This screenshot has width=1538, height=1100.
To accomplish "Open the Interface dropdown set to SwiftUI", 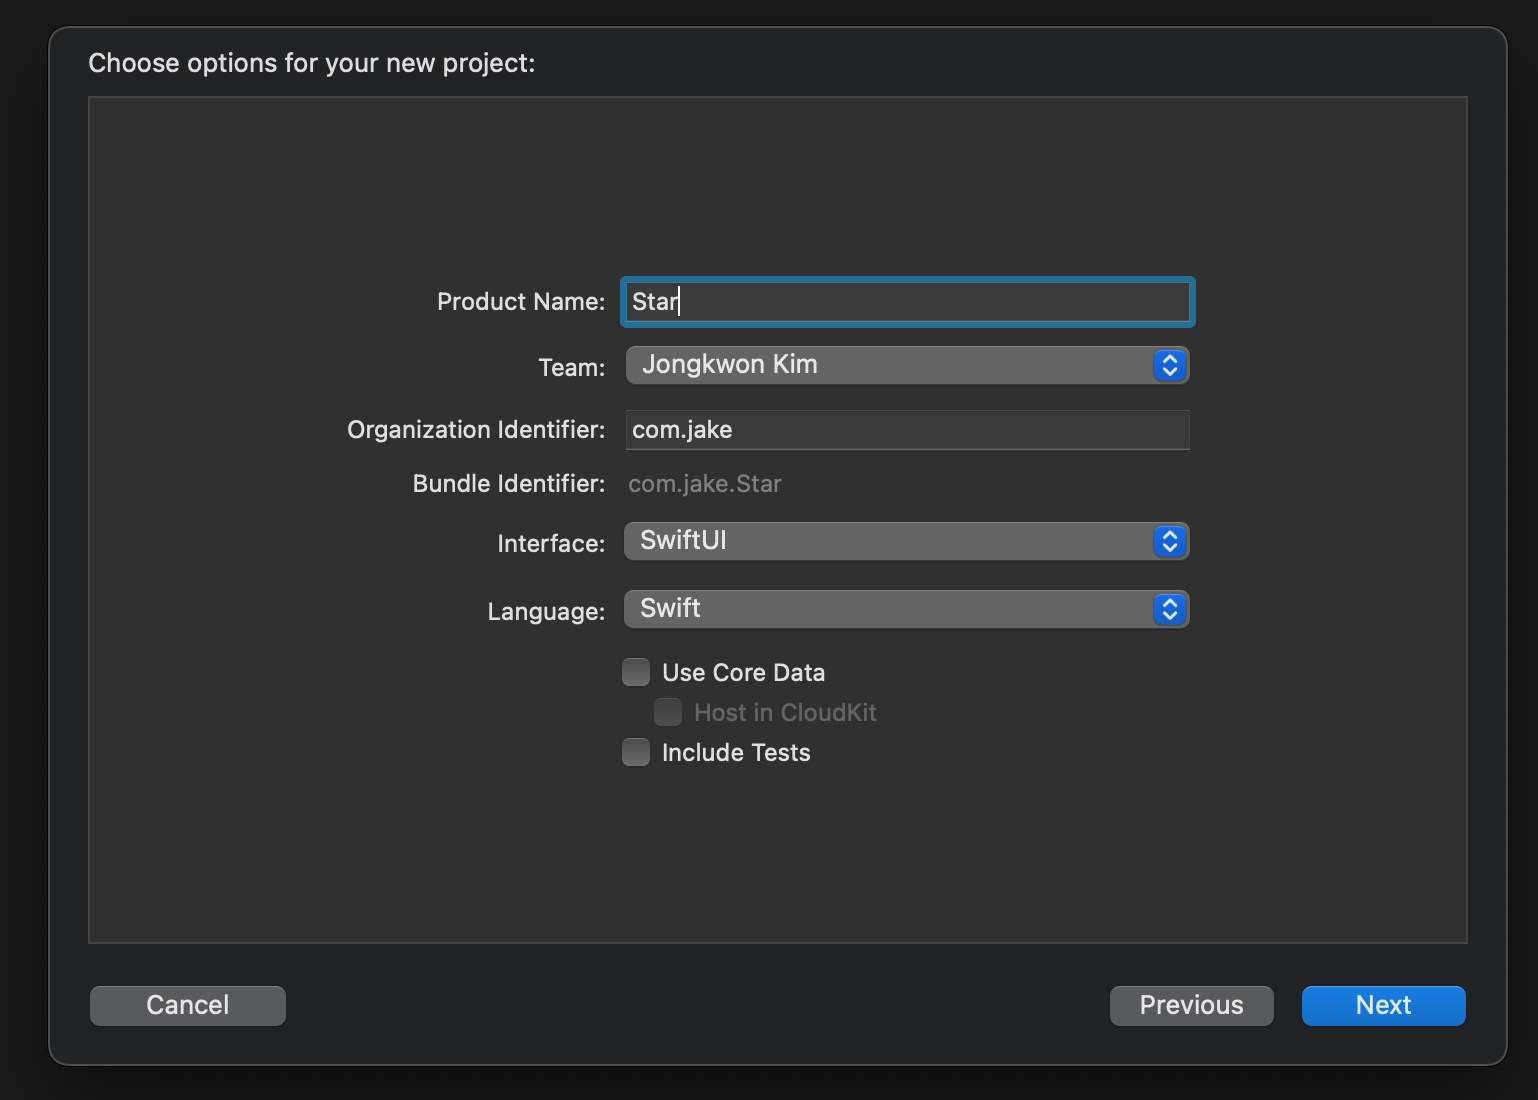I will point(907,542).
